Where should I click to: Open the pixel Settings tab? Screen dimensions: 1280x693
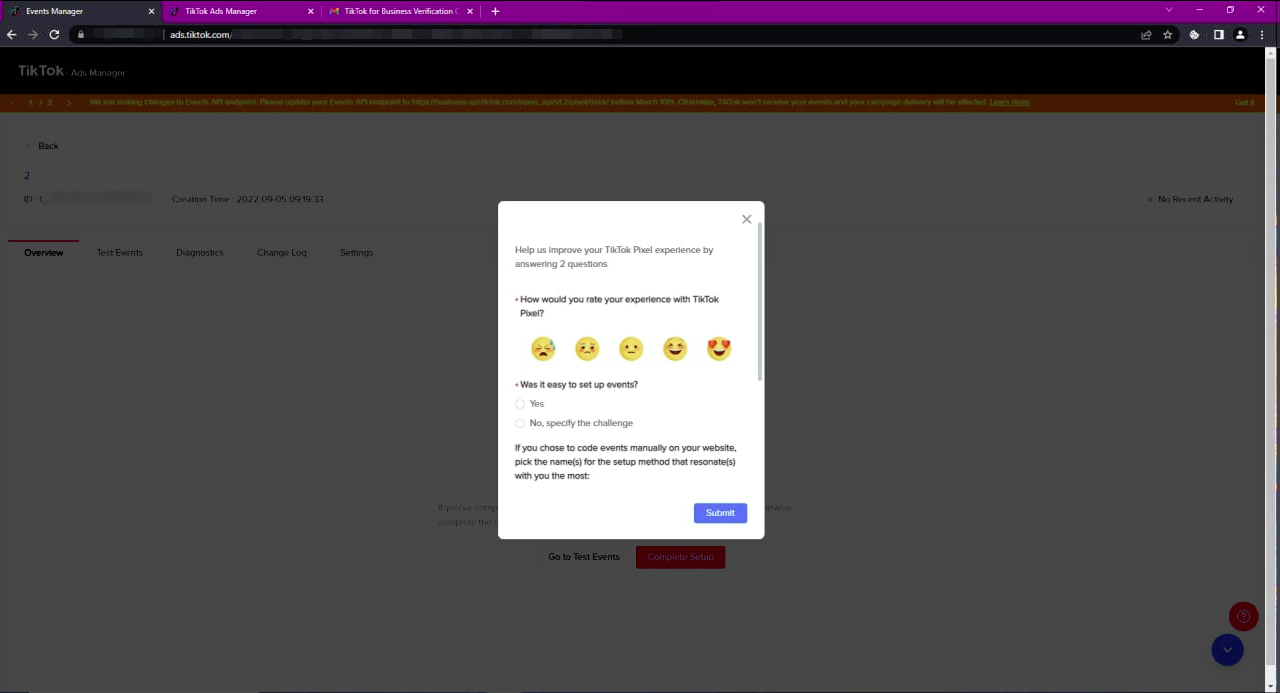click(356, 253)
